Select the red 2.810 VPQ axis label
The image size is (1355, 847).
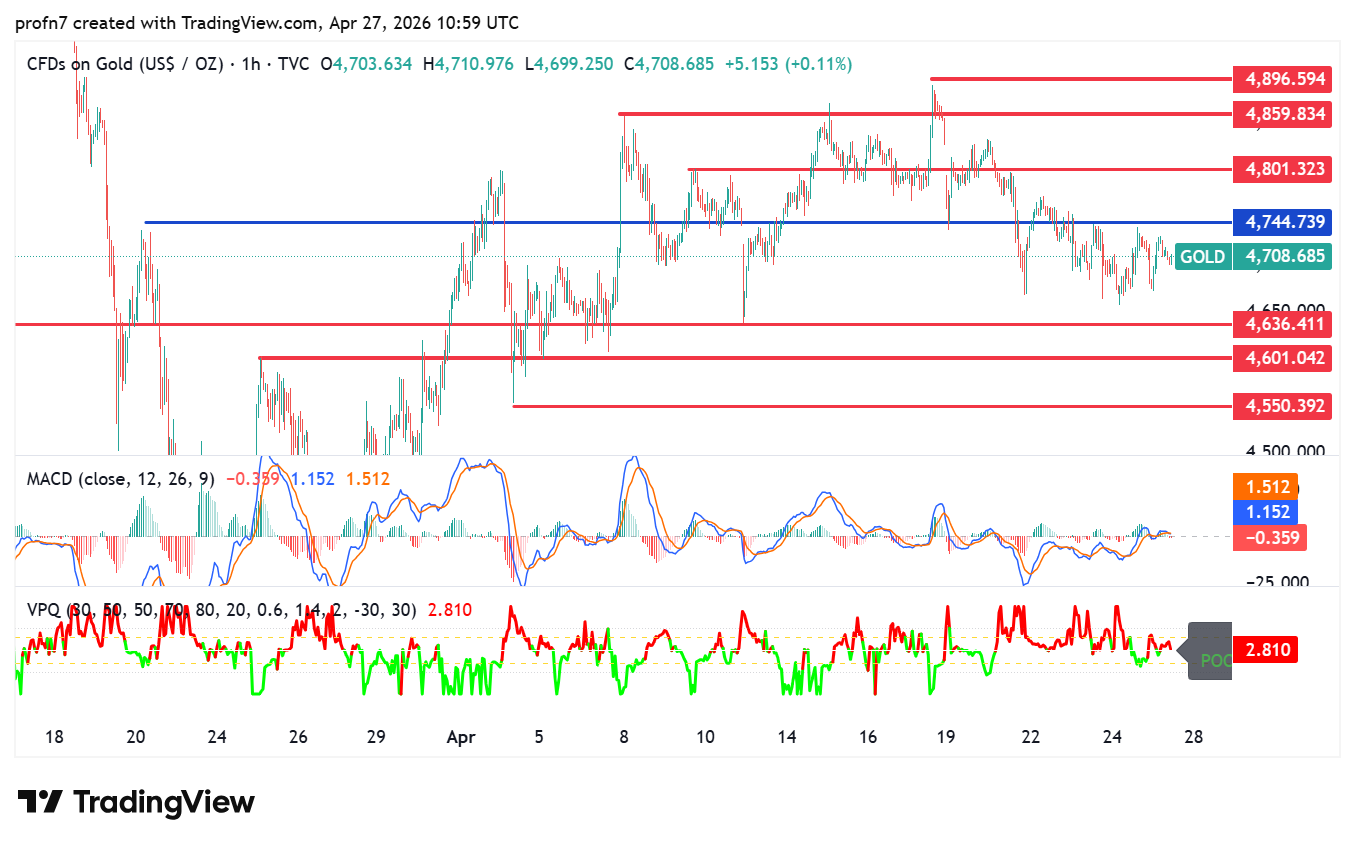1265,650
